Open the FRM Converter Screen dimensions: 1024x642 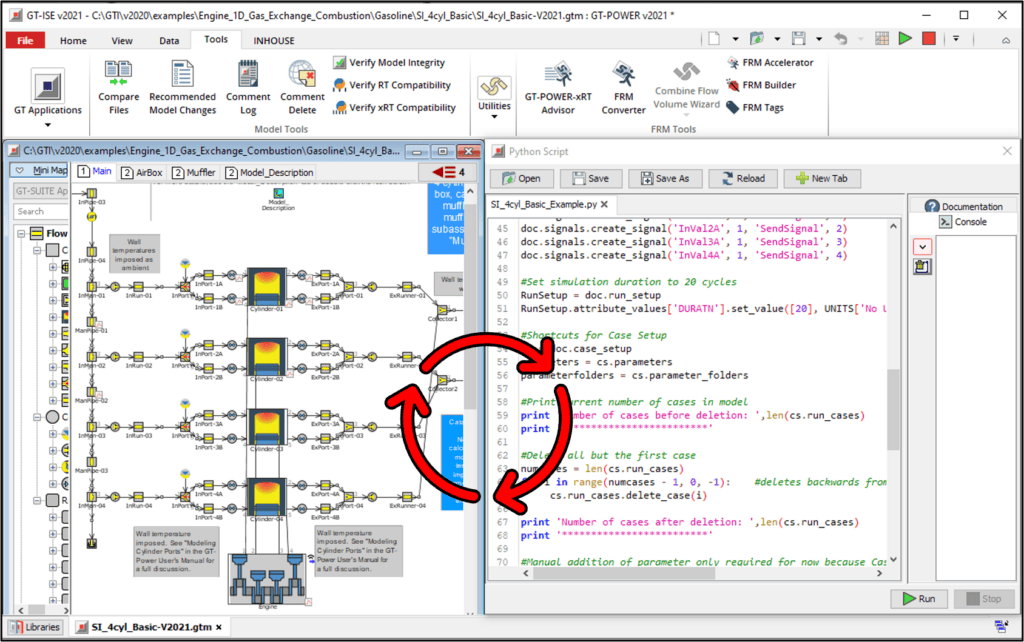click(623, 88)
